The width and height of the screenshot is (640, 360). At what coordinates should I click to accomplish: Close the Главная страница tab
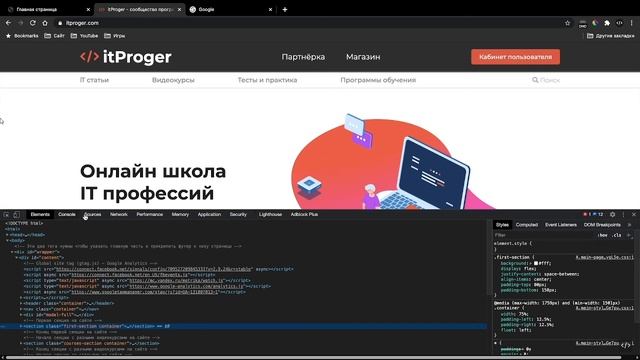coord(89,9)
